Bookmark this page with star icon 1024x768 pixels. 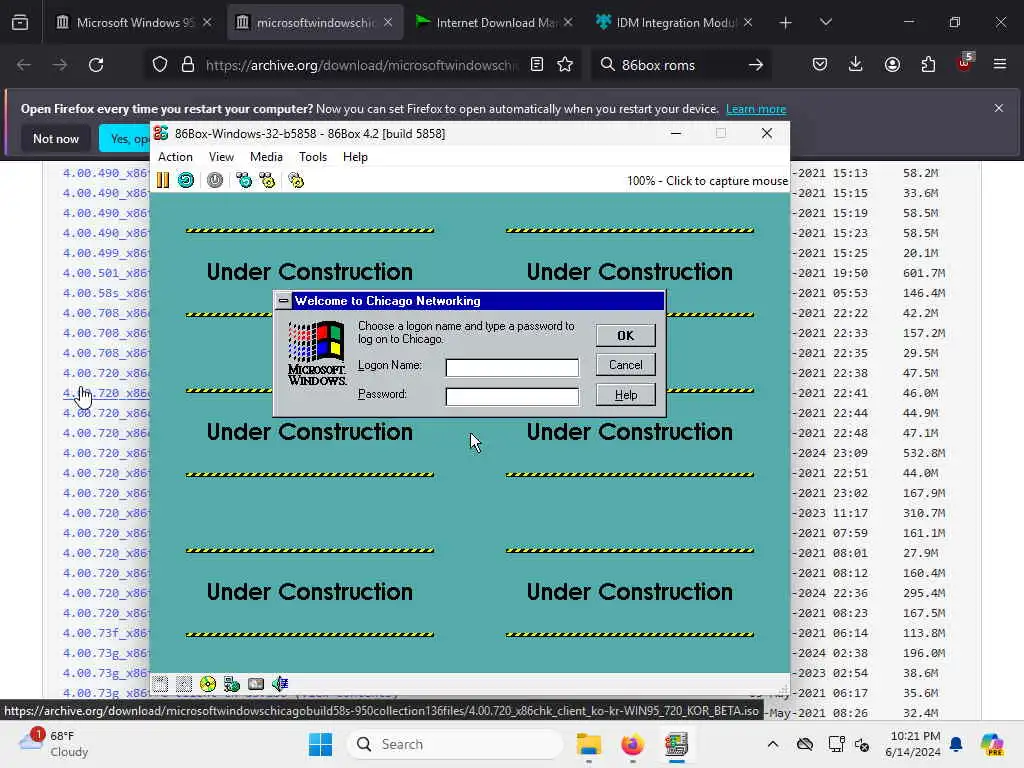coord(565,65)
